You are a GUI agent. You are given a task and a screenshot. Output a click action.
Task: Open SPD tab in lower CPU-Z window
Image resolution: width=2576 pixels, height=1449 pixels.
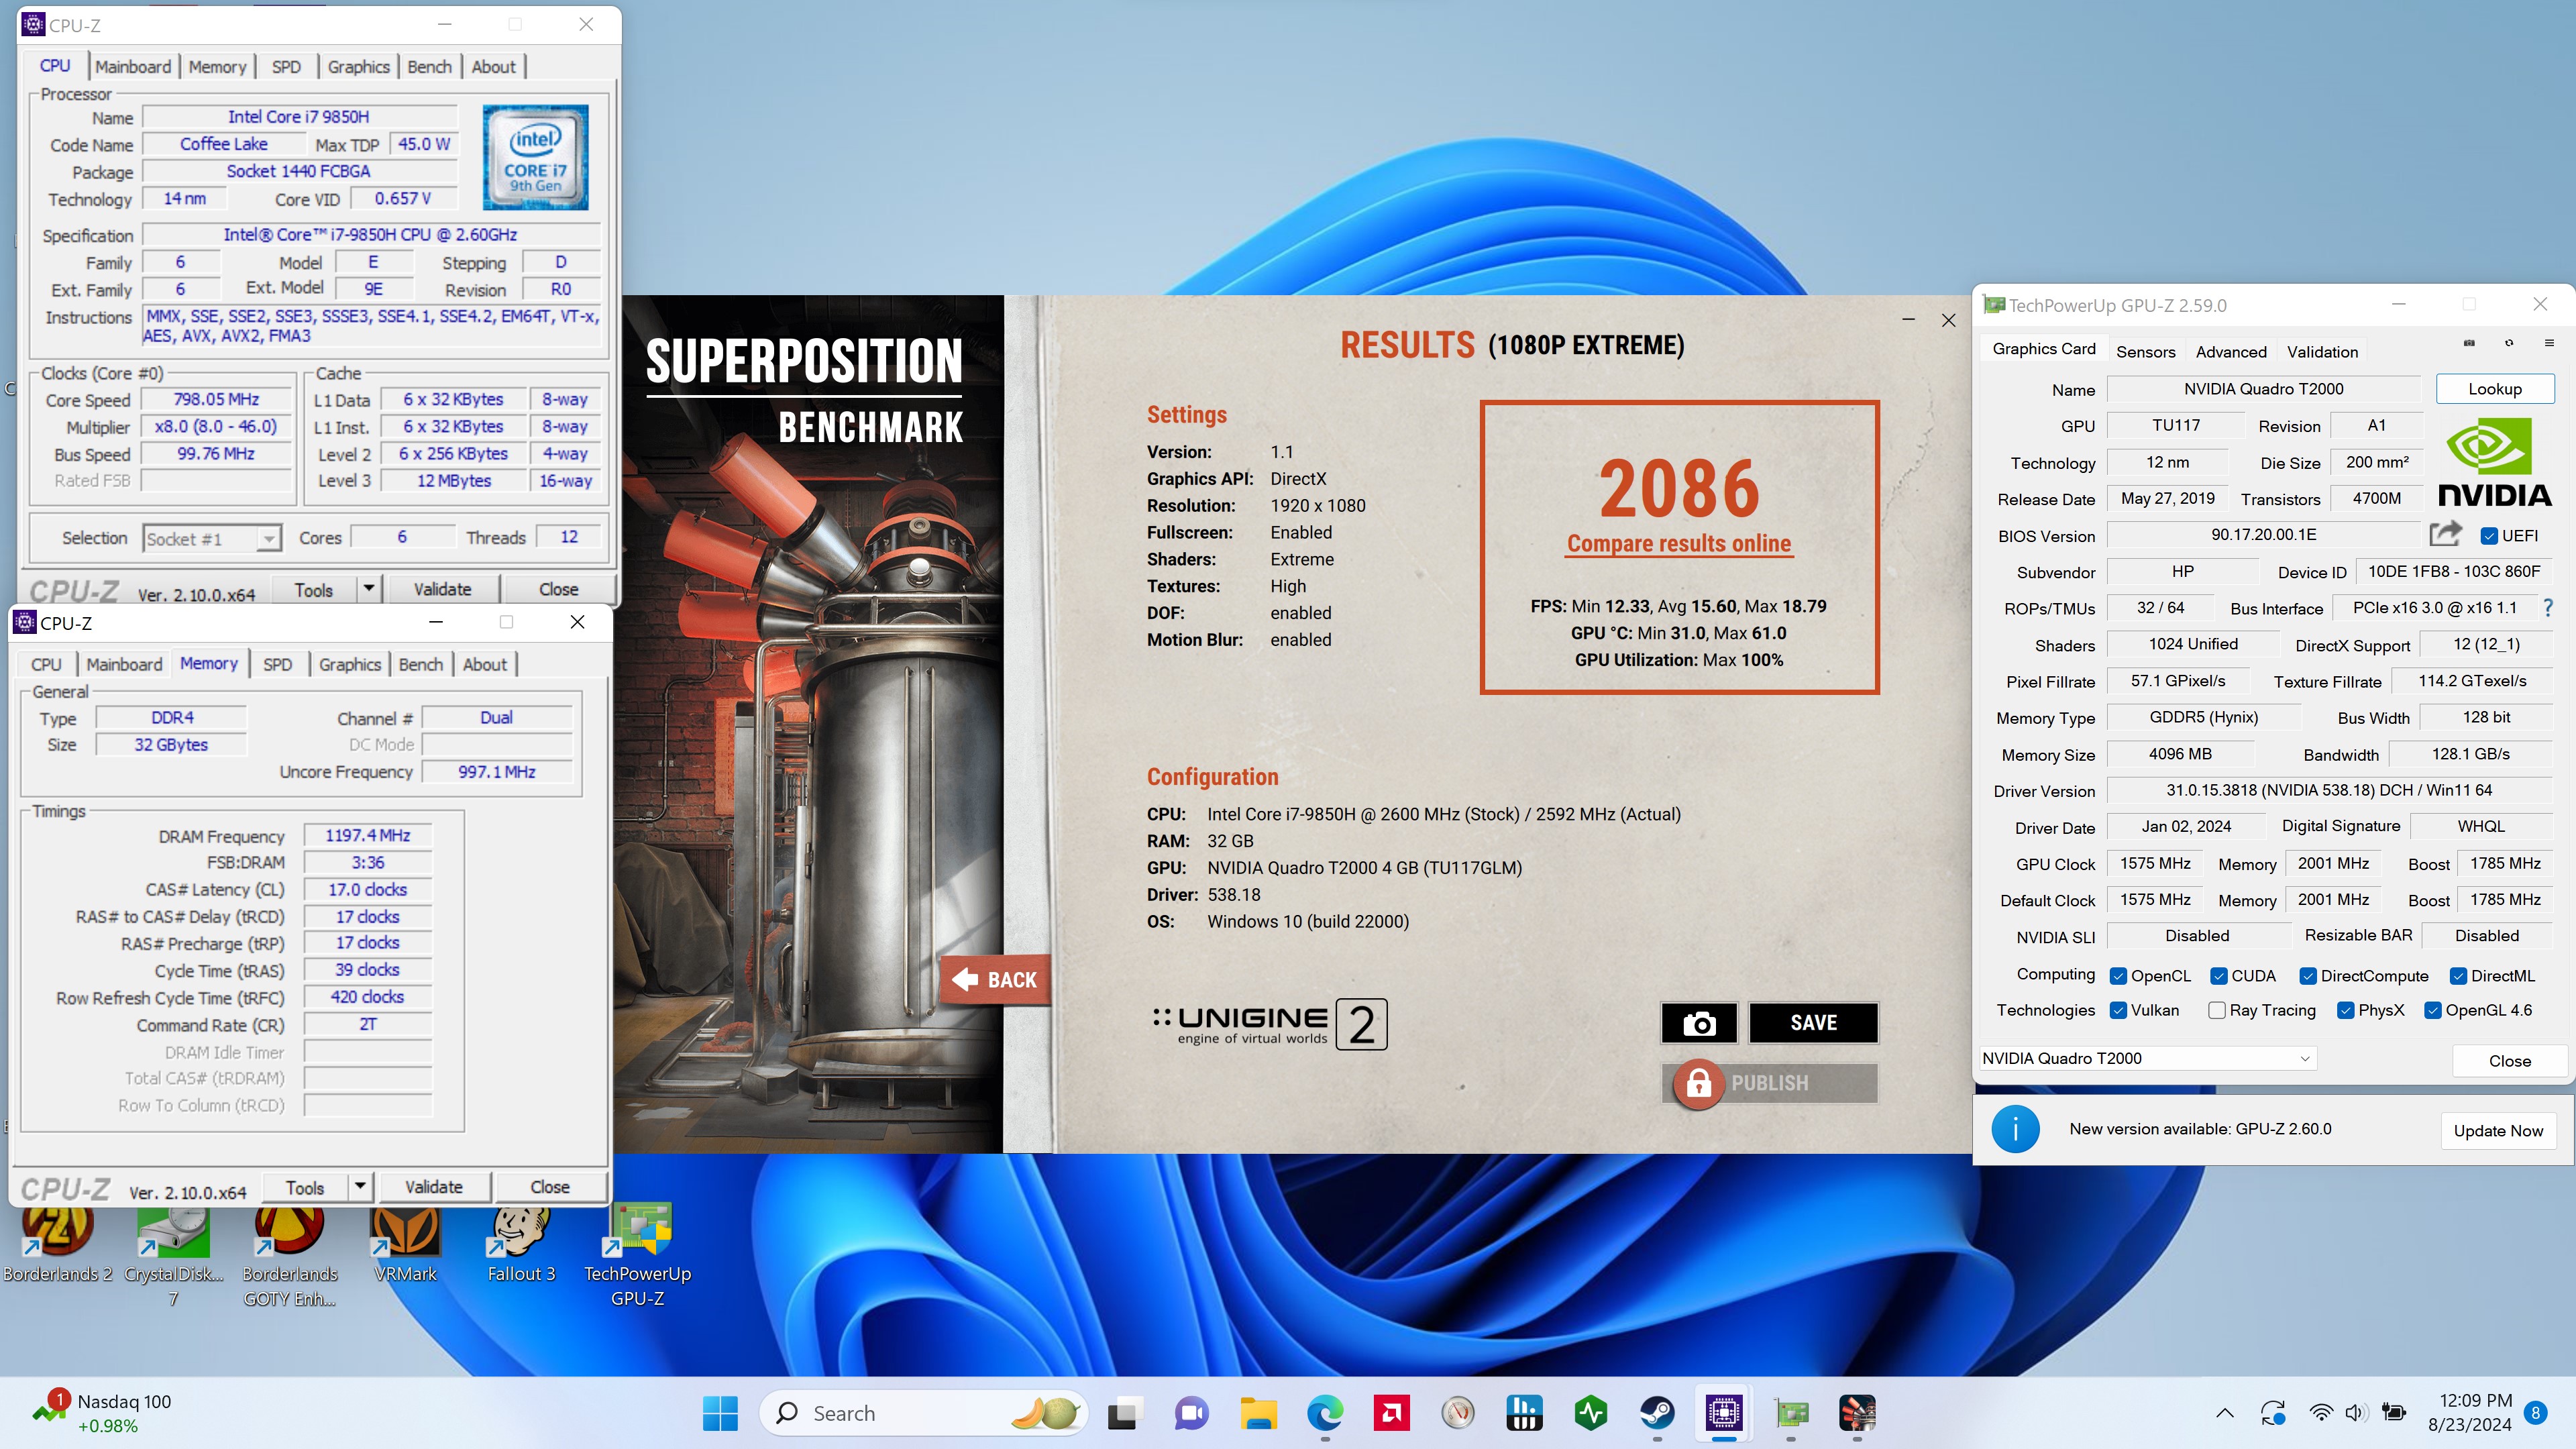[277, 665]
